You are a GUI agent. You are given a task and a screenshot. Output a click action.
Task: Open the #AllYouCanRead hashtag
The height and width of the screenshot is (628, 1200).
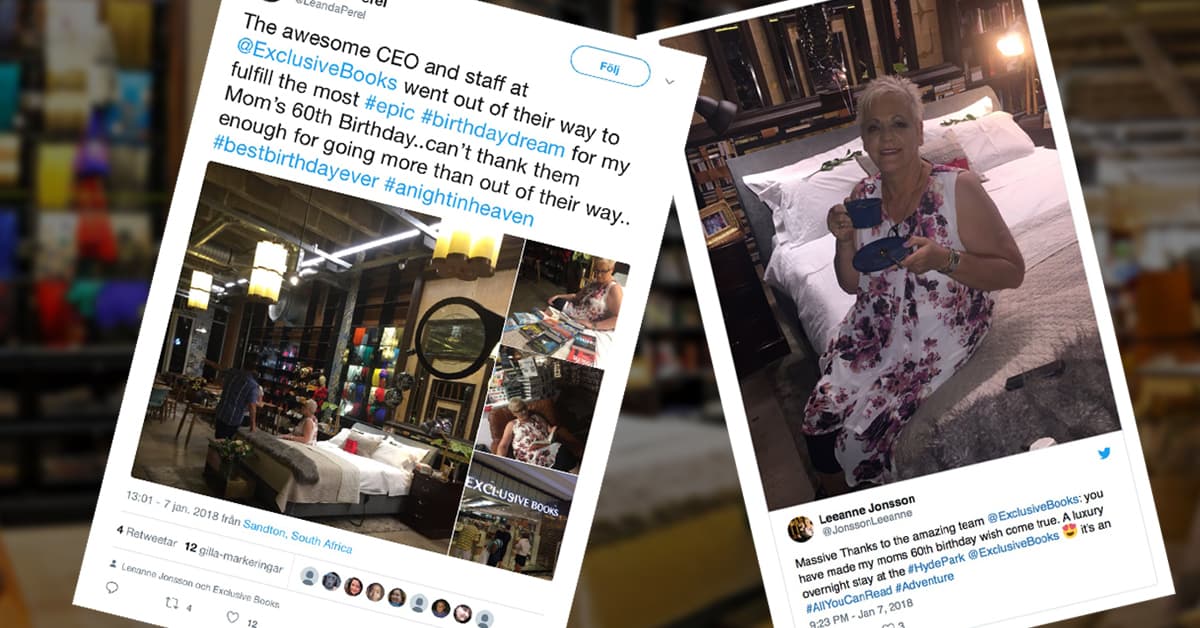(x=848, y=597)
